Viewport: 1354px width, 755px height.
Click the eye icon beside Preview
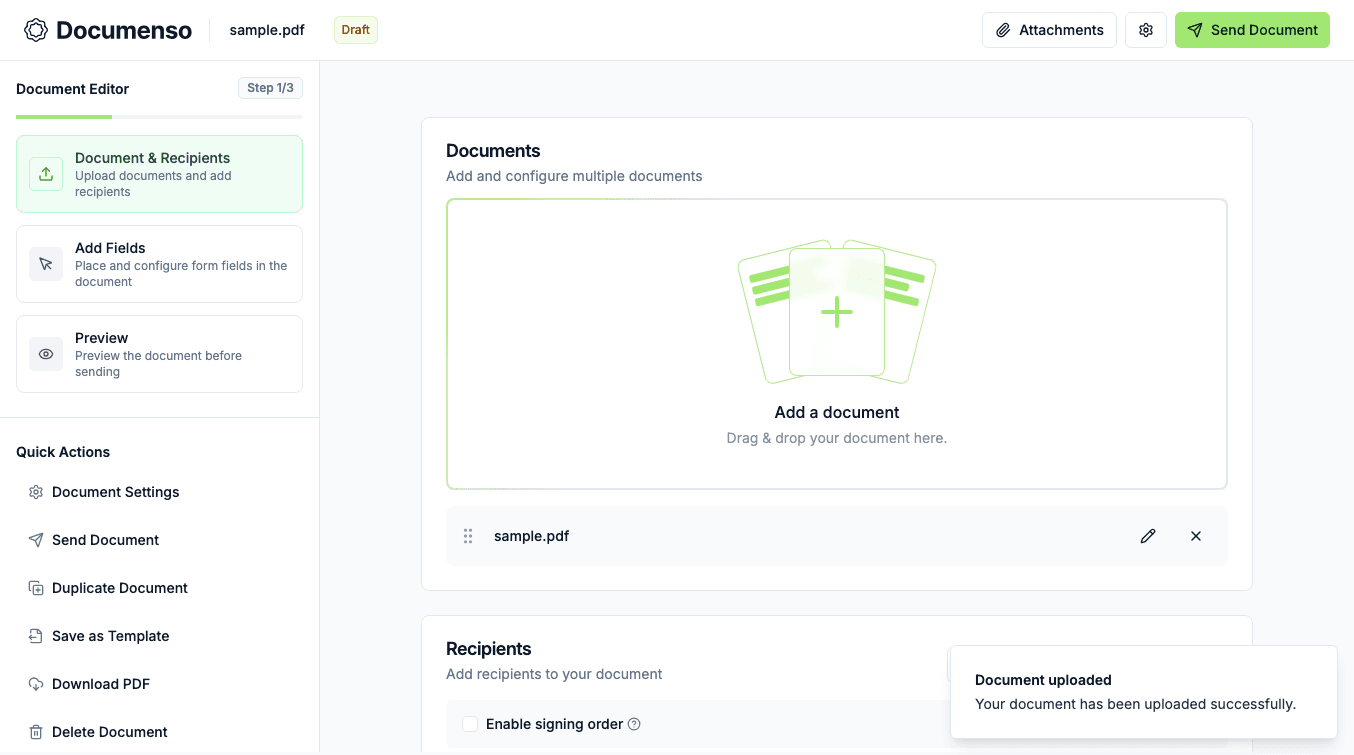pos(46,354)
